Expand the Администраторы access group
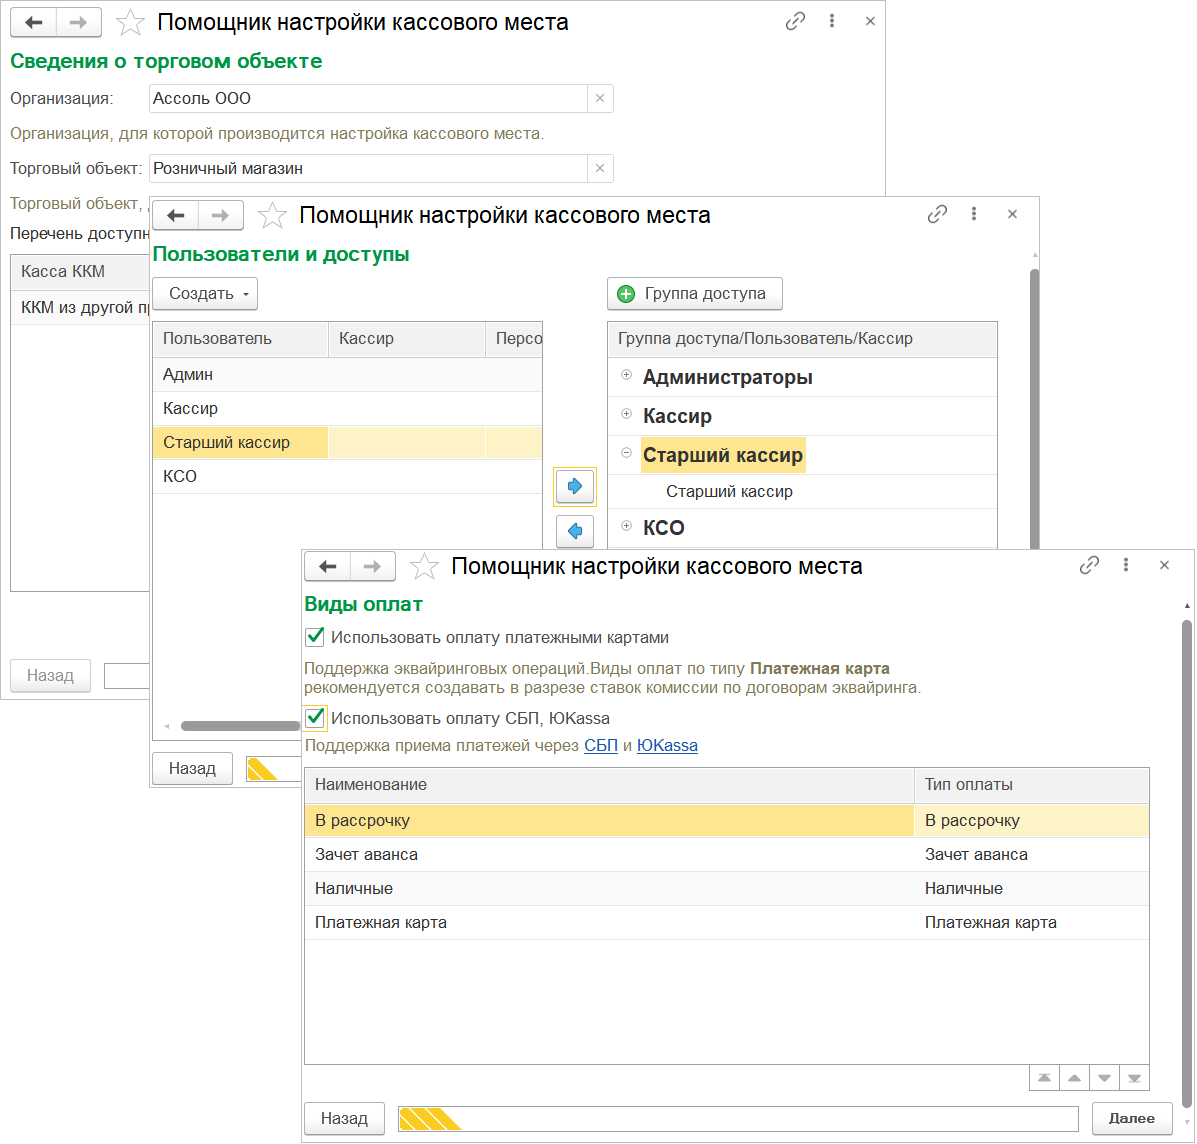This screenshot has width=1197, height=1144. click(x=627, y=376)
